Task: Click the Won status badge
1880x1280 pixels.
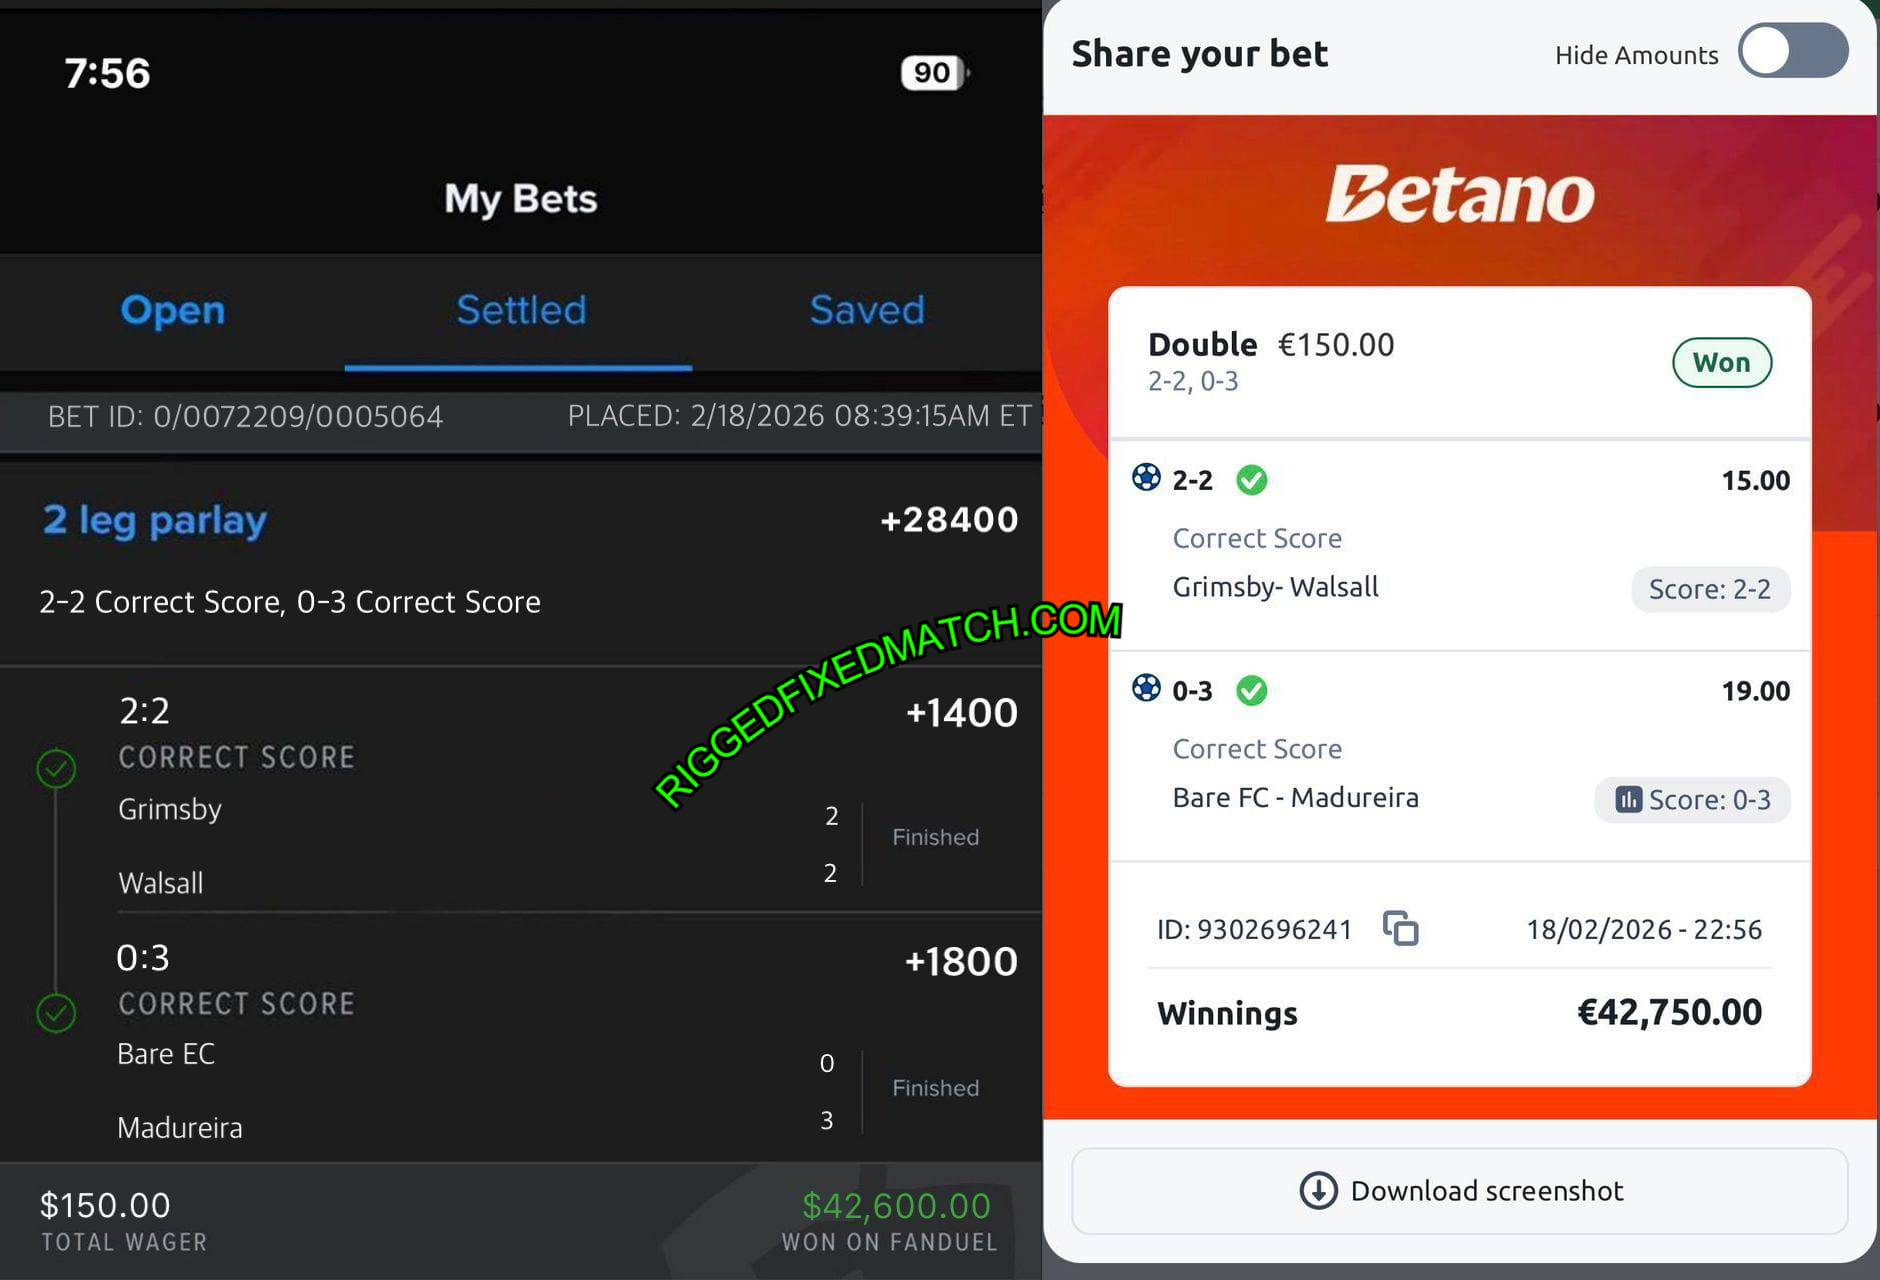Action: pos(1721,362)
